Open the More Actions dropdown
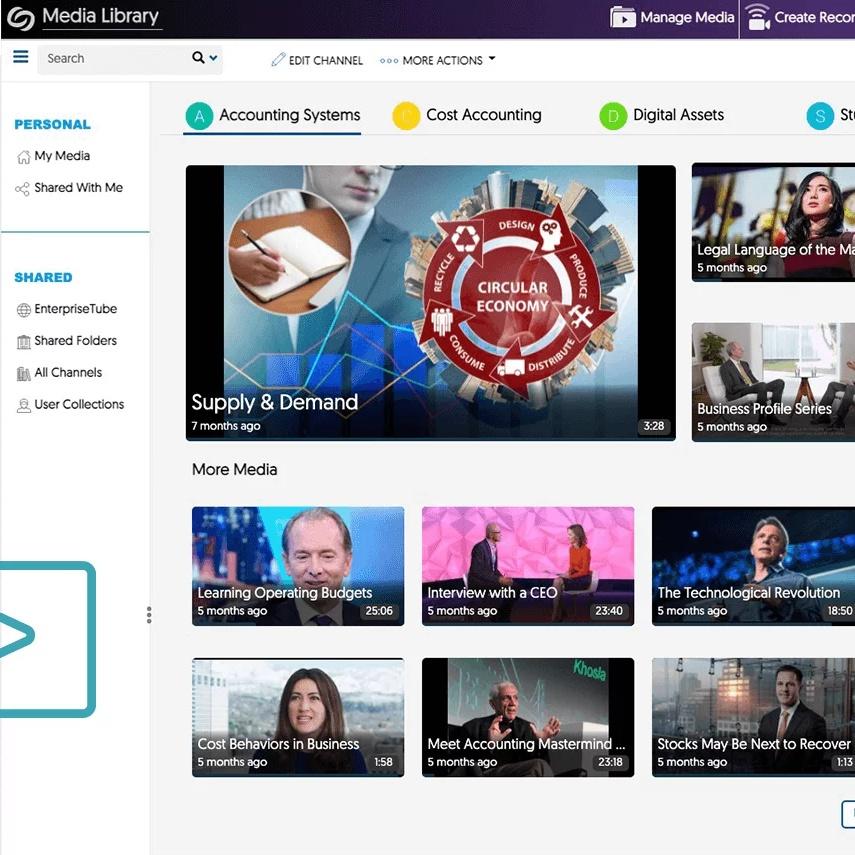 click(438, 61)
